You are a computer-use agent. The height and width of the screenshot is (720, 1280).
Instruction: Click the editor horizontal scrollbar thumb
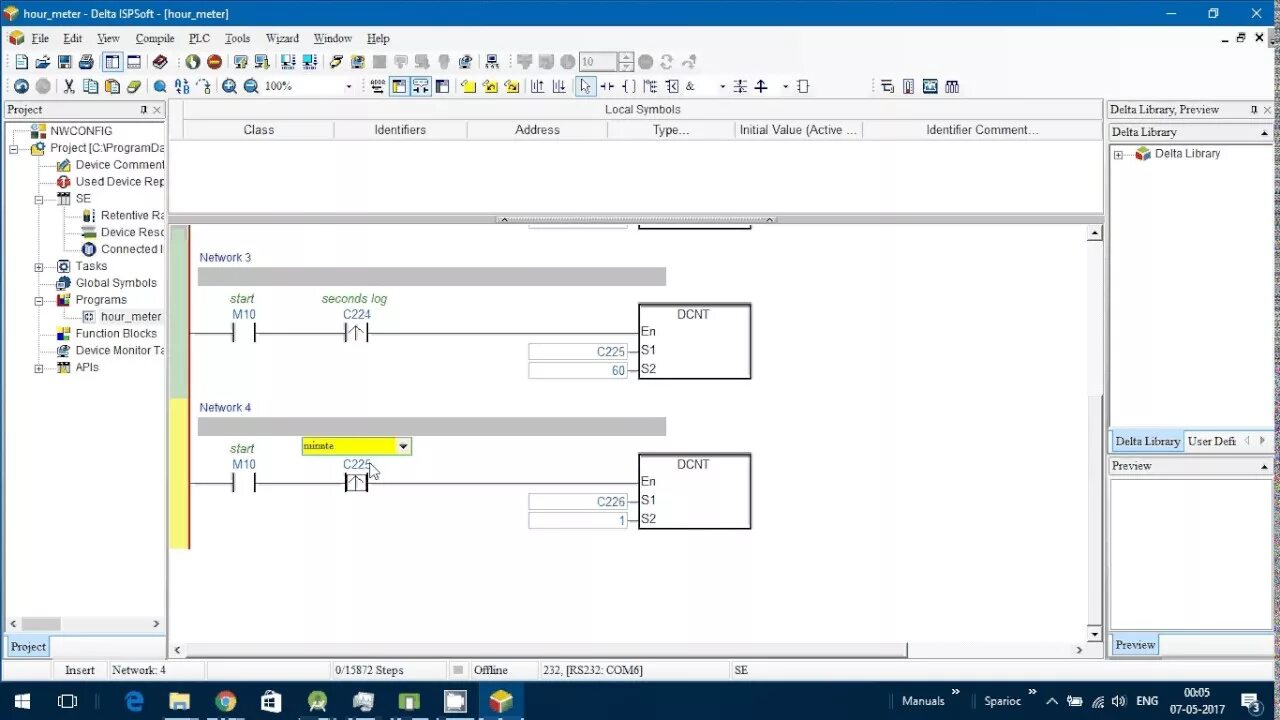point(545,650)
